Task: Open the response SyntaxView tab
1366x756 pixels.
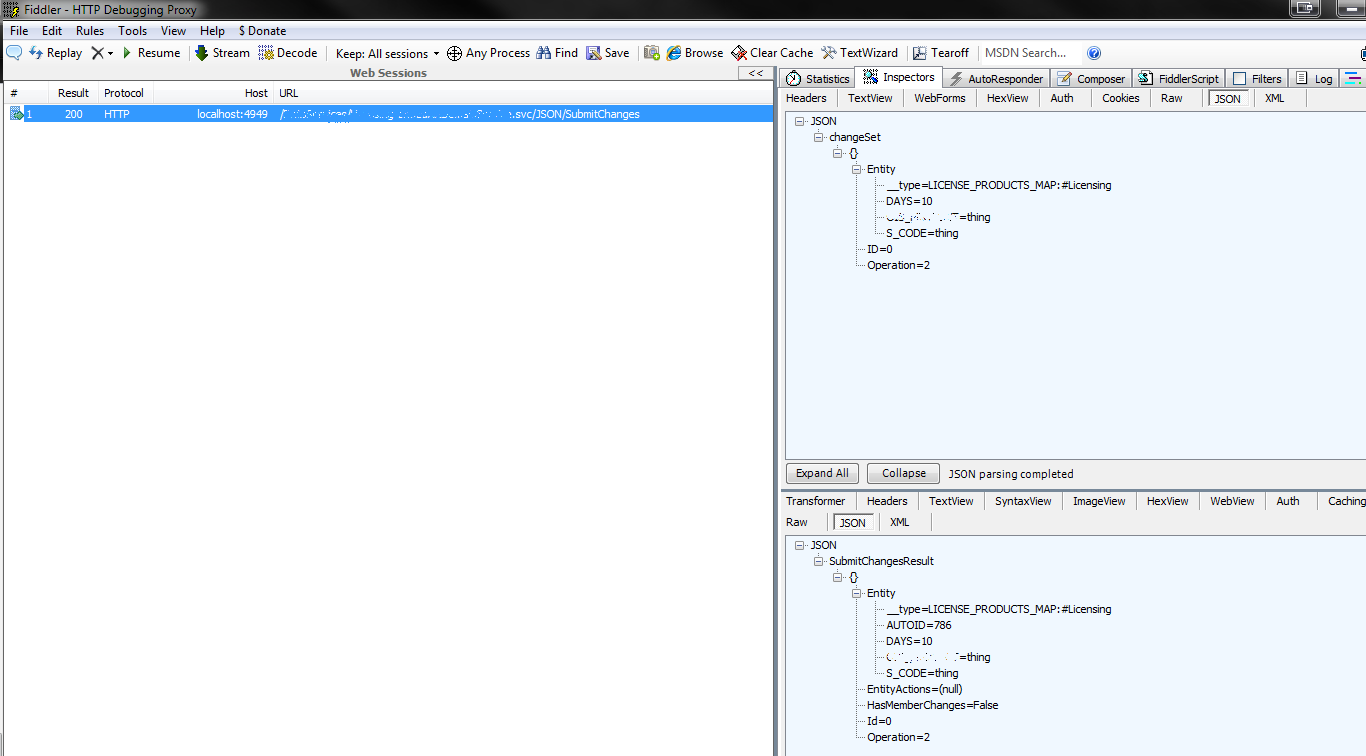Action: point(1023,501)
